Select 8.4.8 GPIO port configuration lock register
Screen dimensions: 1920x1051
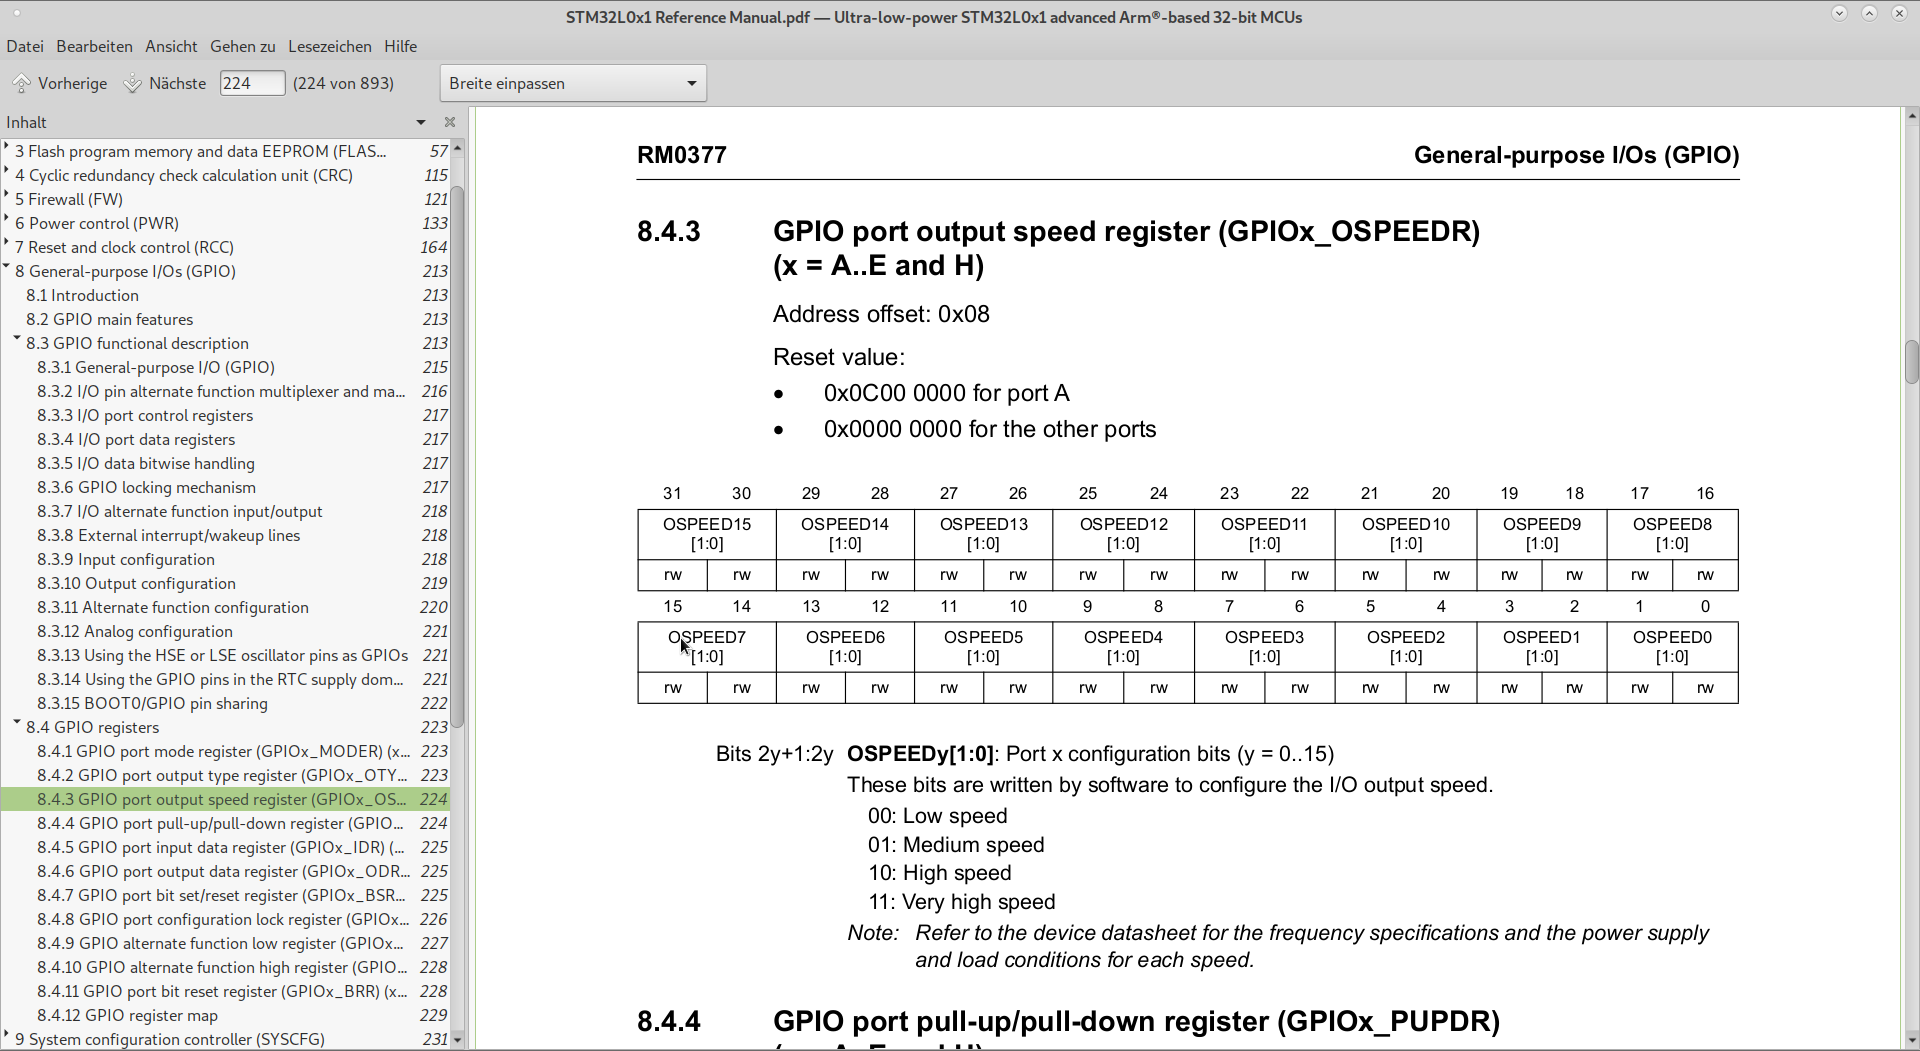[x=225, y=919]
